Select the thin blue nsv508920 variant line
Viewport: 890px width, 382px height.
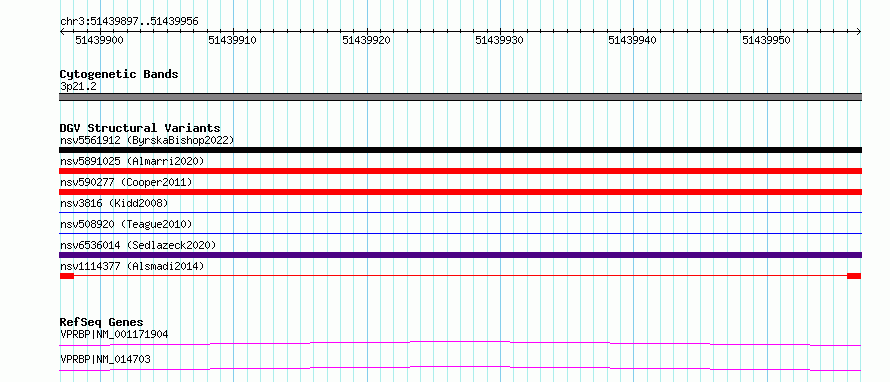[x=460, y=233]
